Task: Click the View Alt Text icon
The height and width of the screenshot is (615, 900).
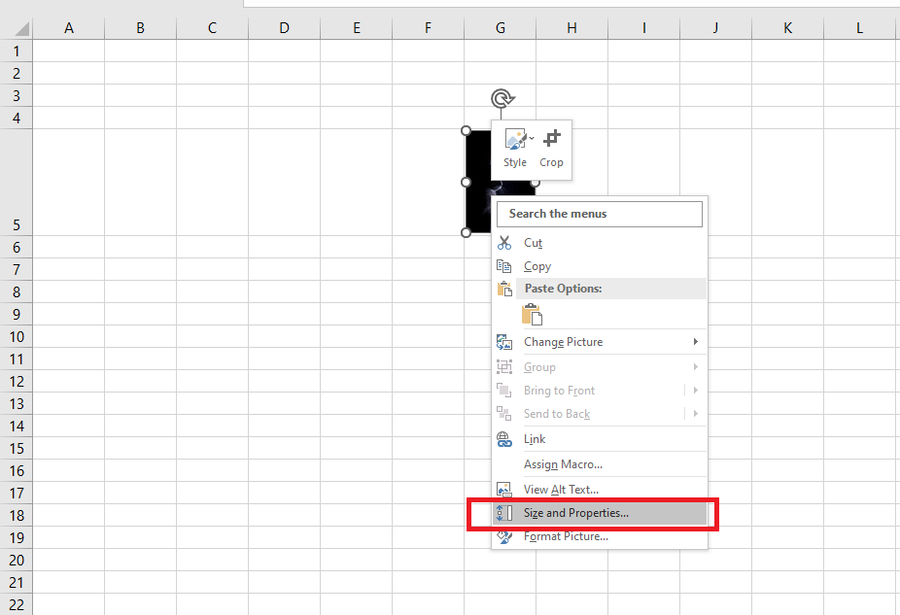Action: (504, 489)
